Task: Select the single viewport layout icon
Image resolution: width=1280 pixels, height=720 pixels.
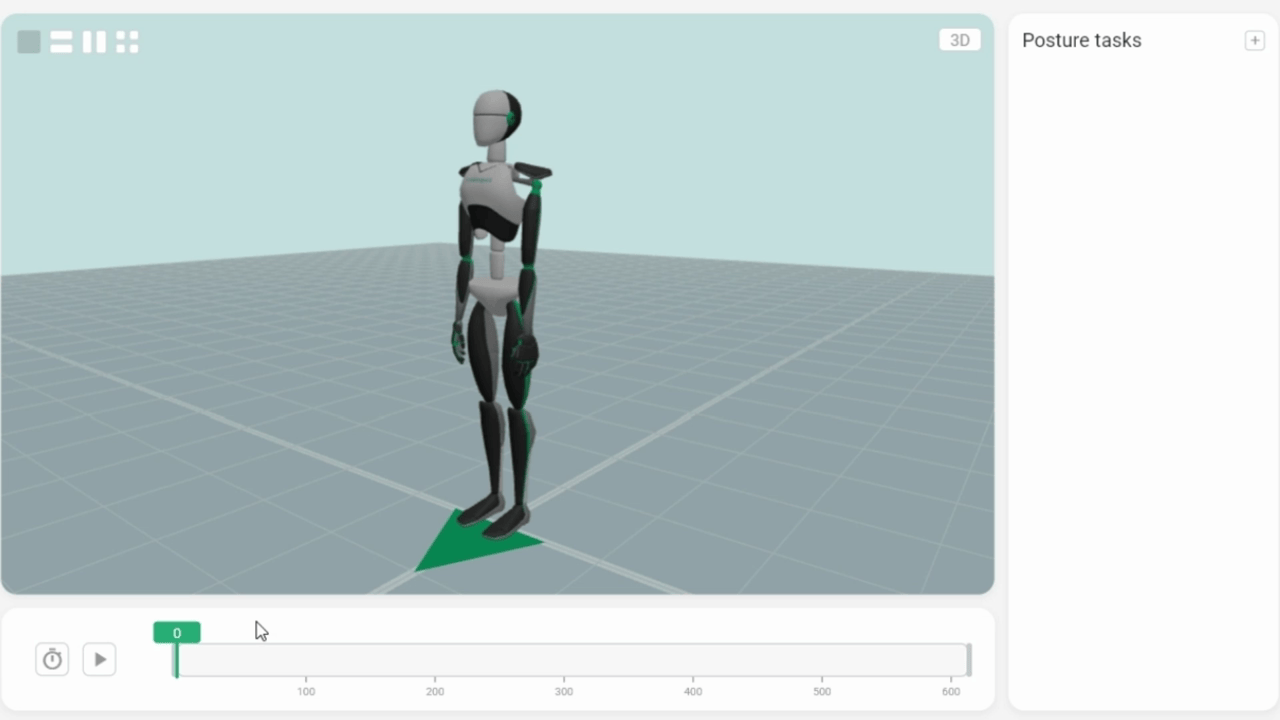Action: (x=29, y=42)
